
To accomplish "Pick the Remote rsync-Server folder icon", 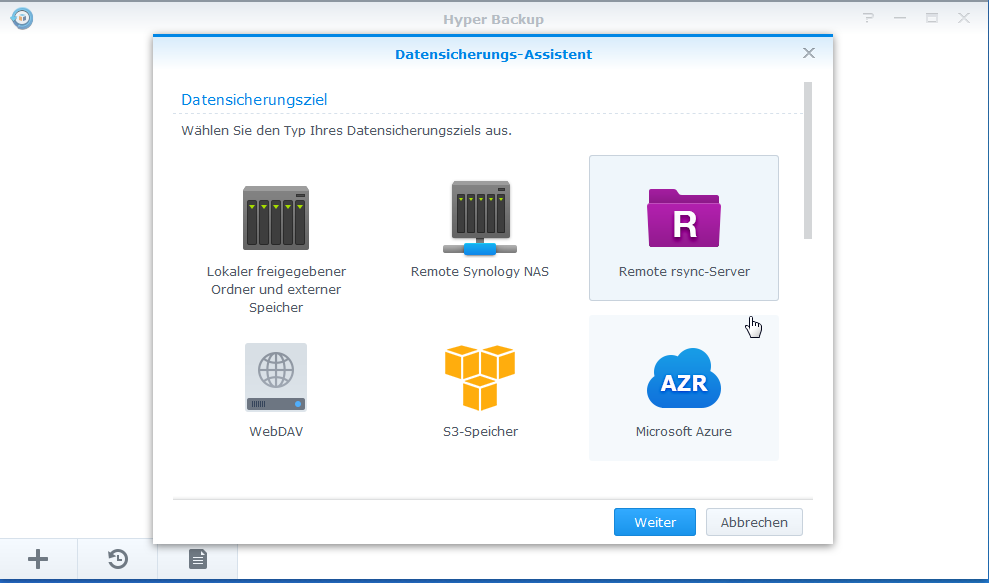I will point(684,218).
